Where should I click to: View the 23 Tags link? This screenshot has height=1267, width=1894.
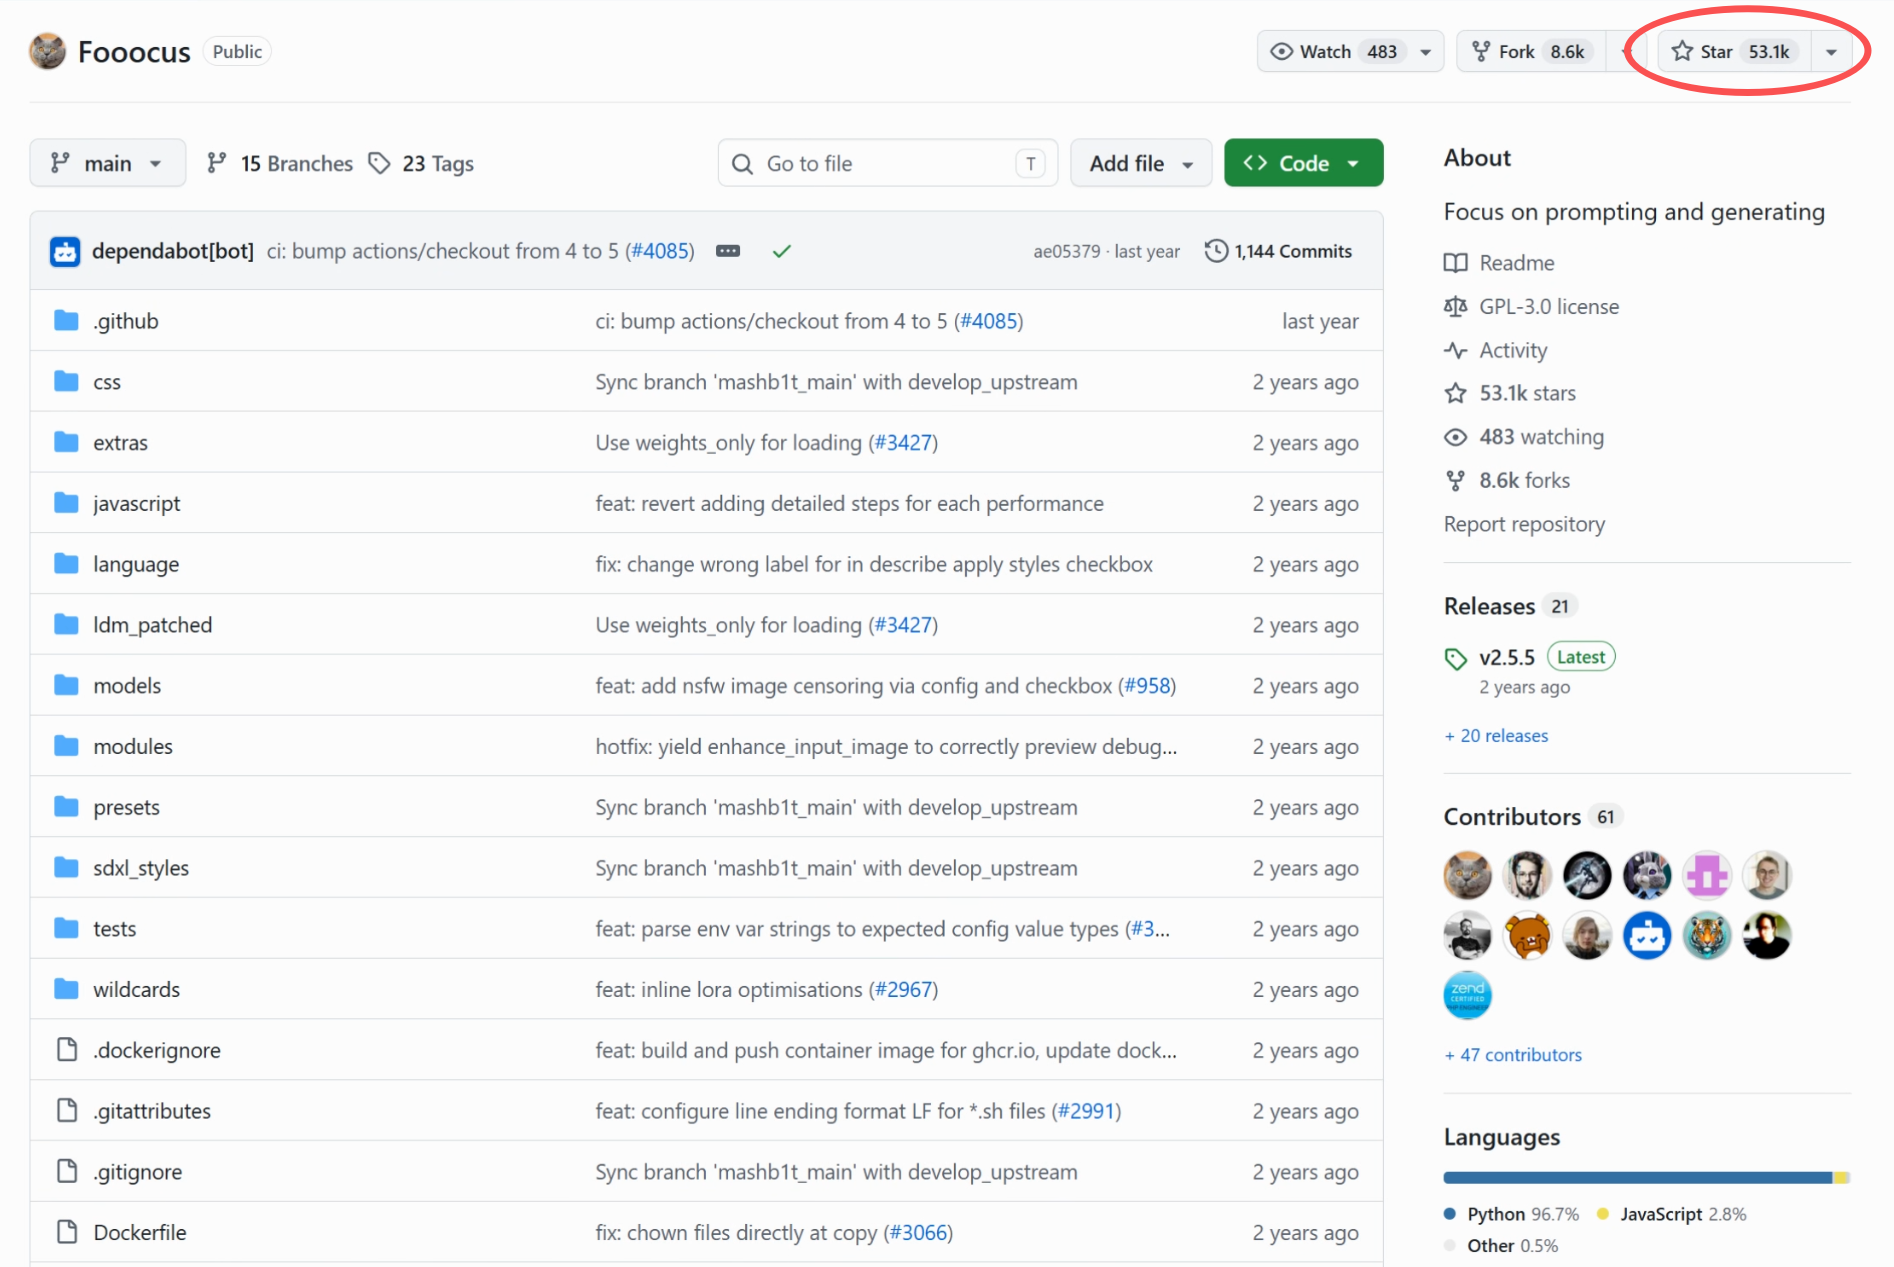pos(421,163)
